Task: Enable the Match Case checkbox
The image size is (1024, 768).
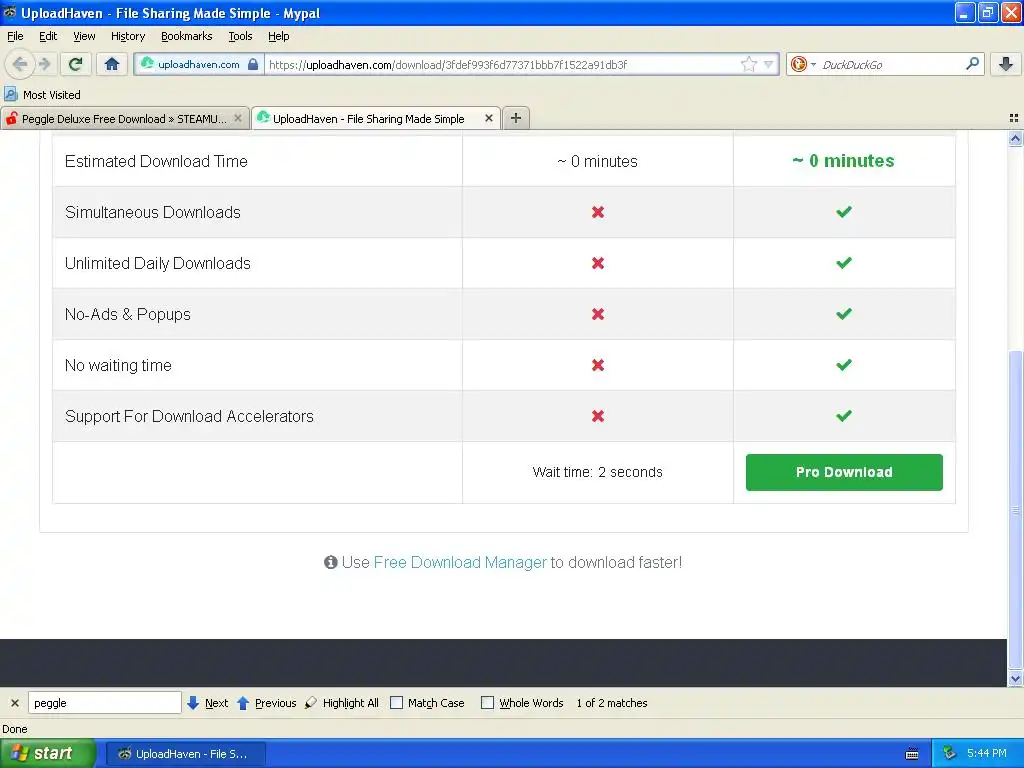Action: [396, 703]
